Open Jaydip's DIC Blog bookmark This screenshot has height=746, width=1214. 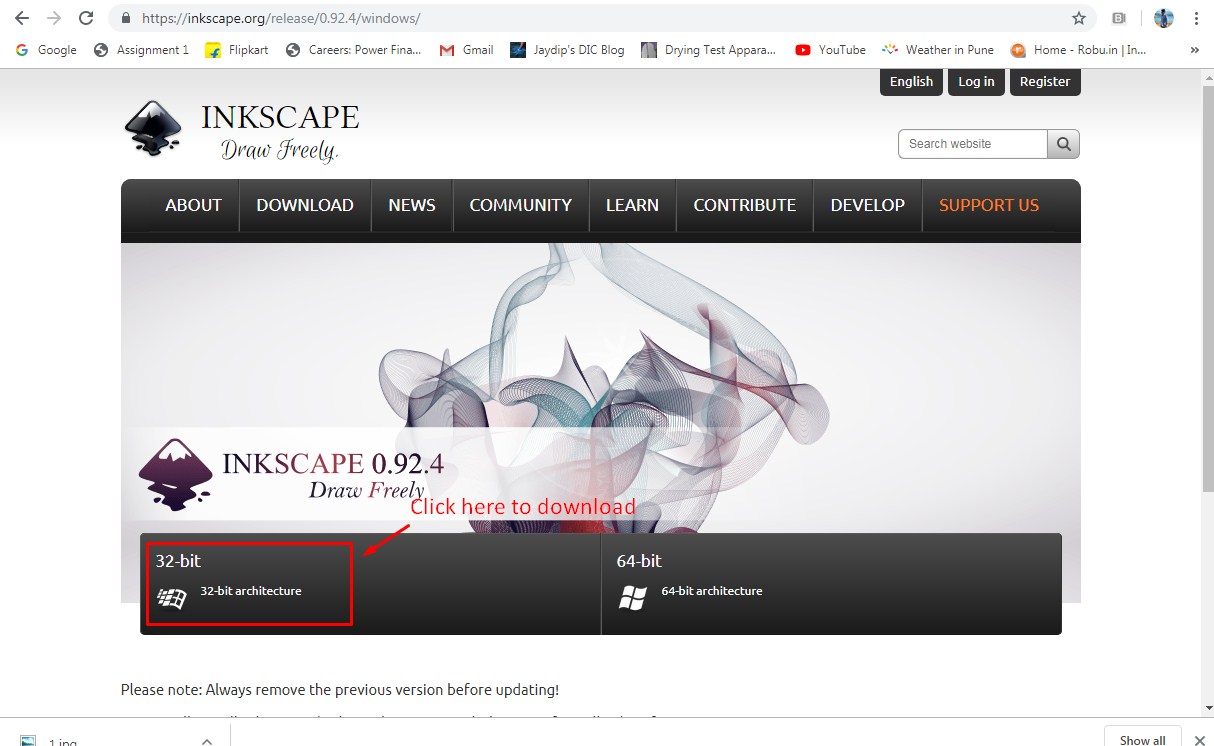567,49
